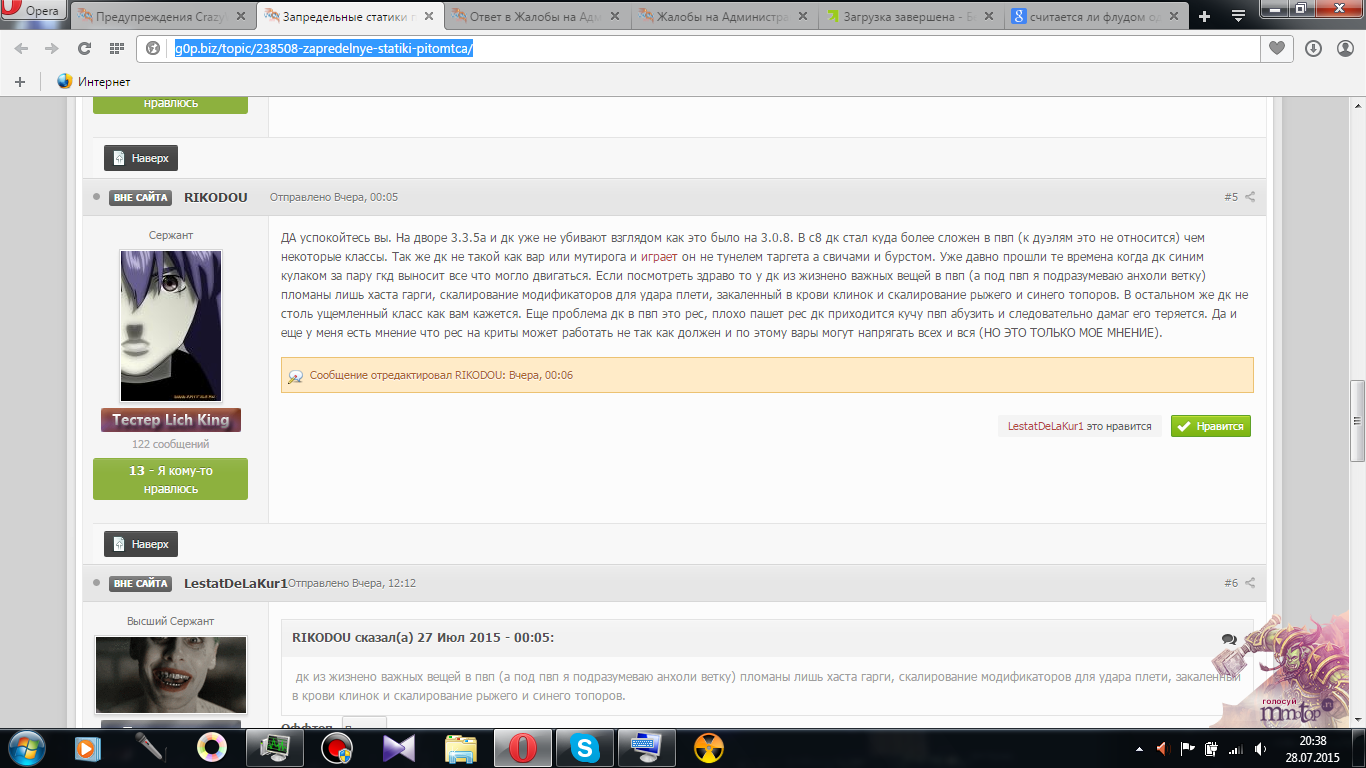
Task: Add a bookmark via the bookmarks bar plus
Action: tap(19, 81)
